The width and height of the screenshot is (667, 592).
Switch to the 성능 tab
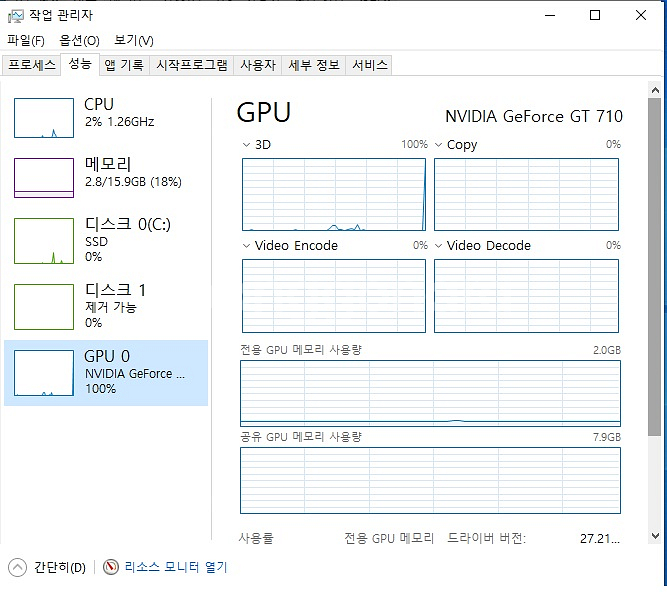tap(80, 64)
